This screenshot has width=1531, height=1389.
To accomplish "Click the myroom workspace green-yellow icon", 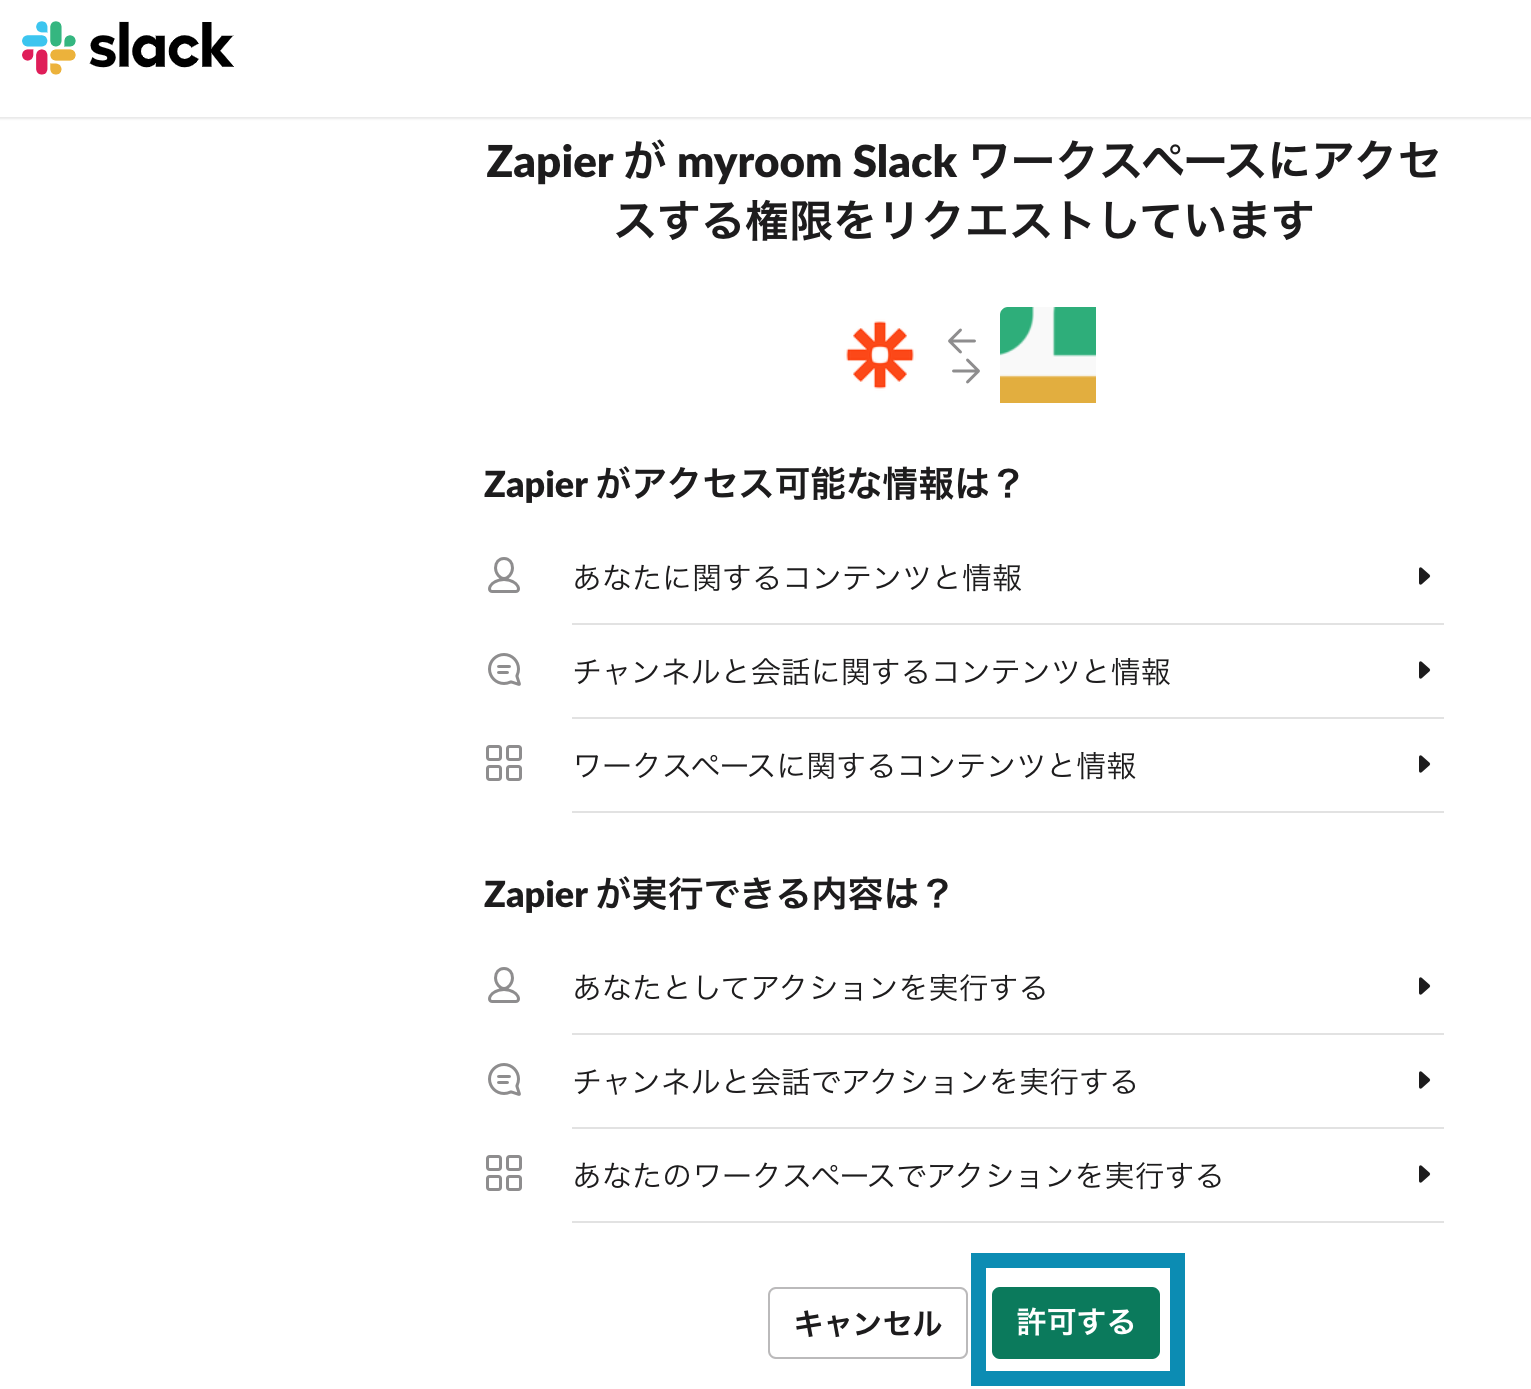I will tap(1047, 355).
